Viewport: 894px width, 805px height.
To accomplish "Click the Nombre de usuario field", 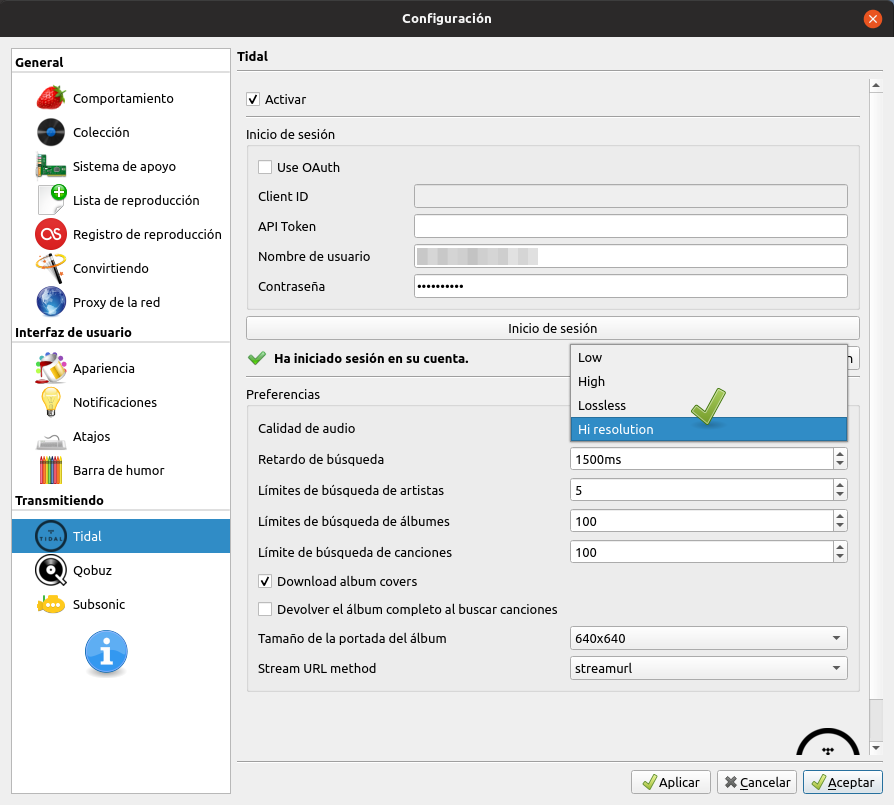I will 631,257.
